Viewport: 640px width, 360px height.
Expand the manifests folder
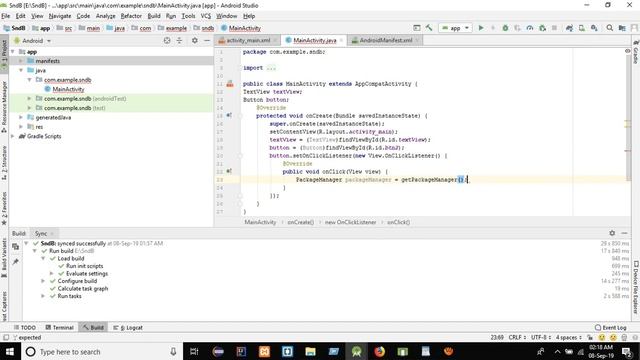[x=21, y=61]
